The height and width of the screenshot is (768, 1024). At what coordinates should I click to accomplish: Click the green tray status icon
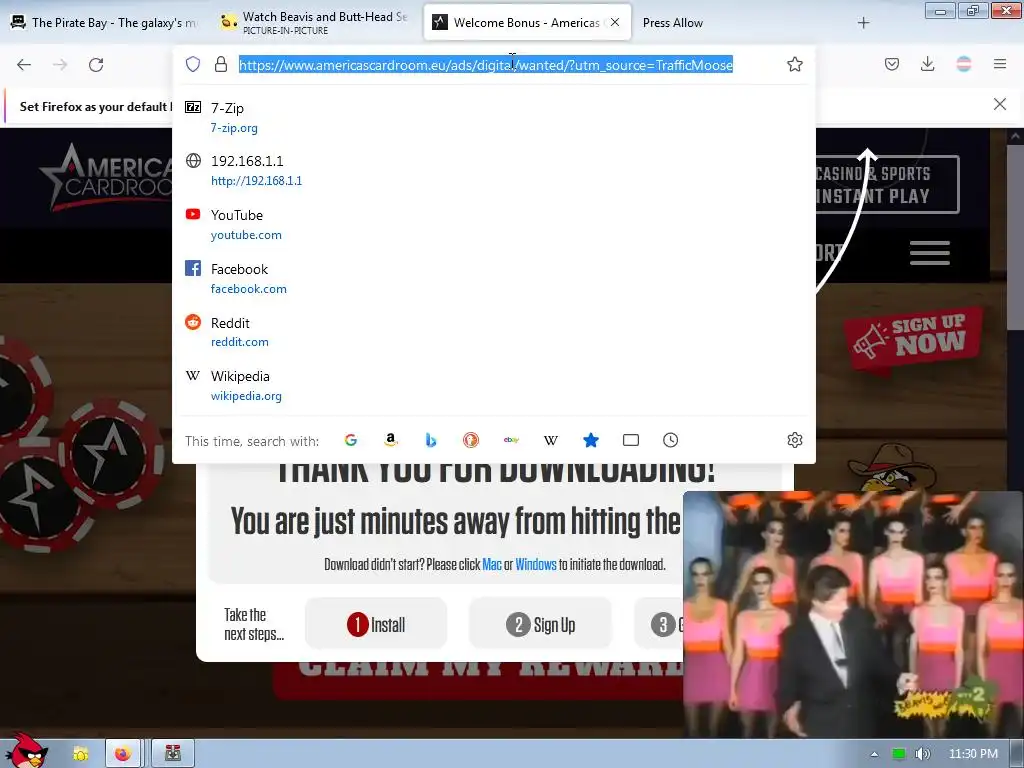899,754
